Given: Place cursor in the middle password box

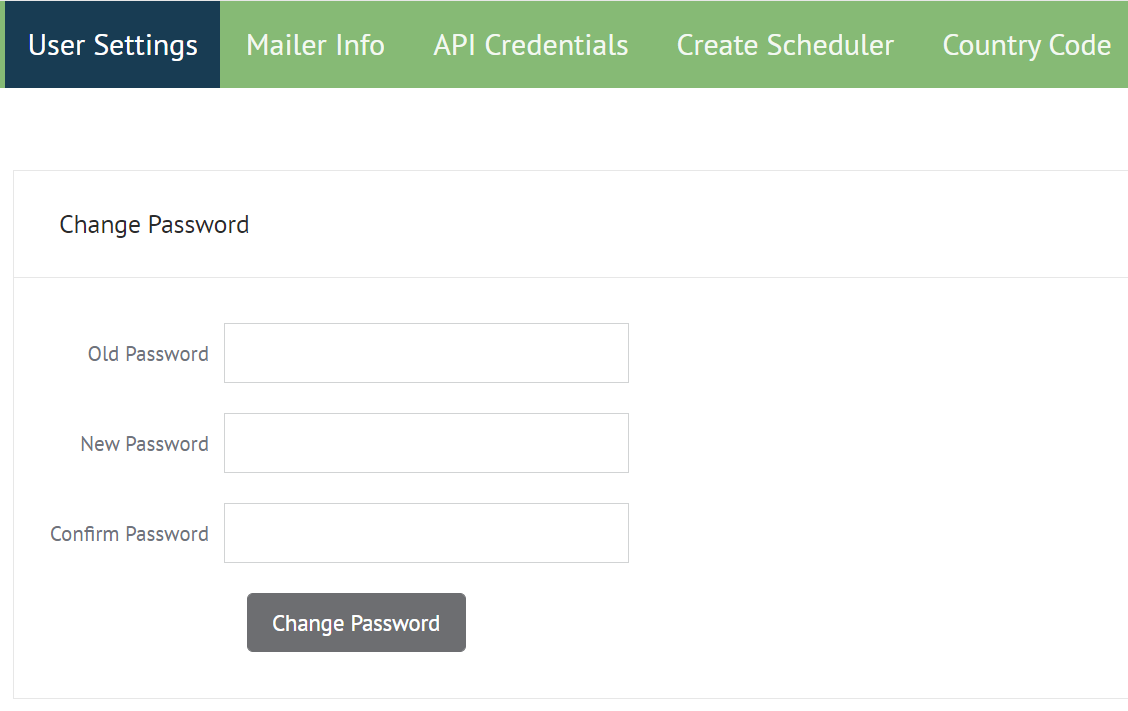Looking at the screenshot, I should pyautogui.click(x=426, y=443).
